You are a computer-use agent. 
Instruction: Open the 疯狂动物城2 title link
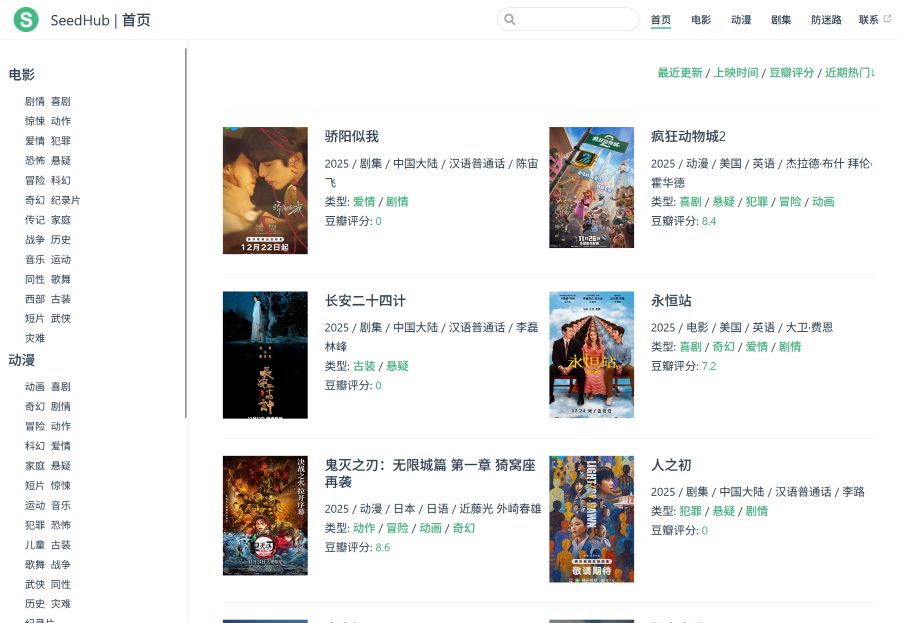click(x=688, y=136)
